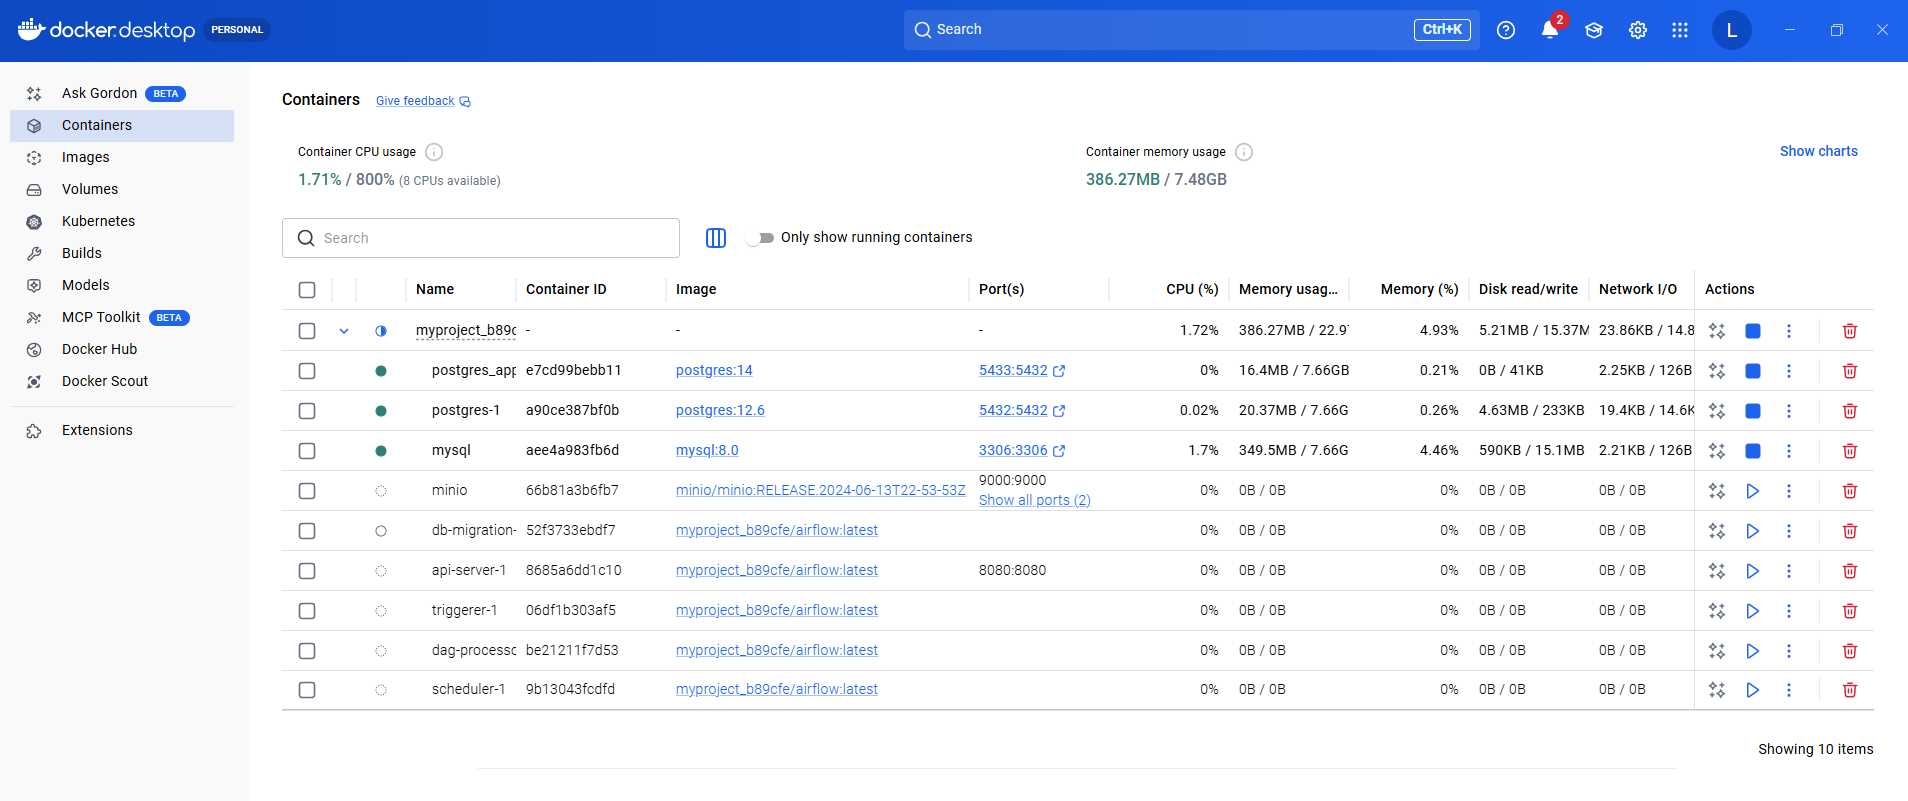Delete the scheduler-1 container
Screen dimensions: 1908x801
[1849, 690]
